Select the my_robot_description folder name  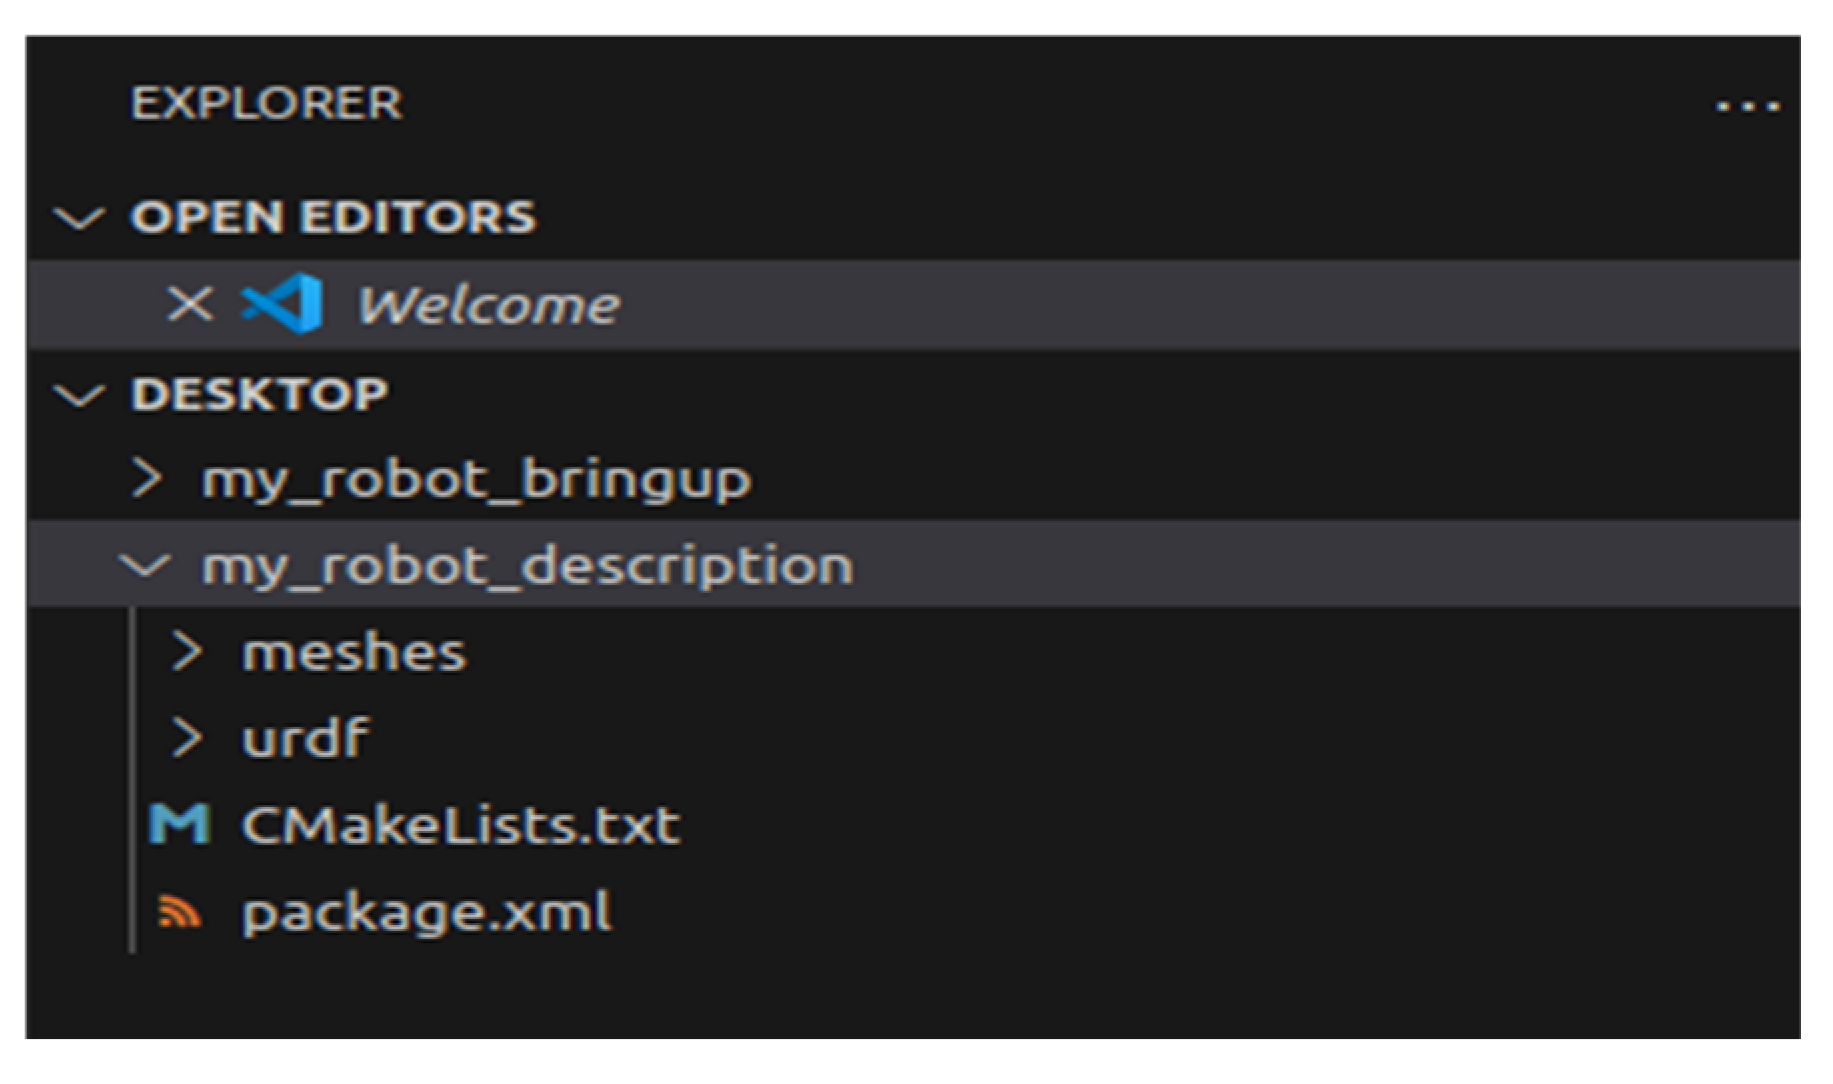click(527, 566)
